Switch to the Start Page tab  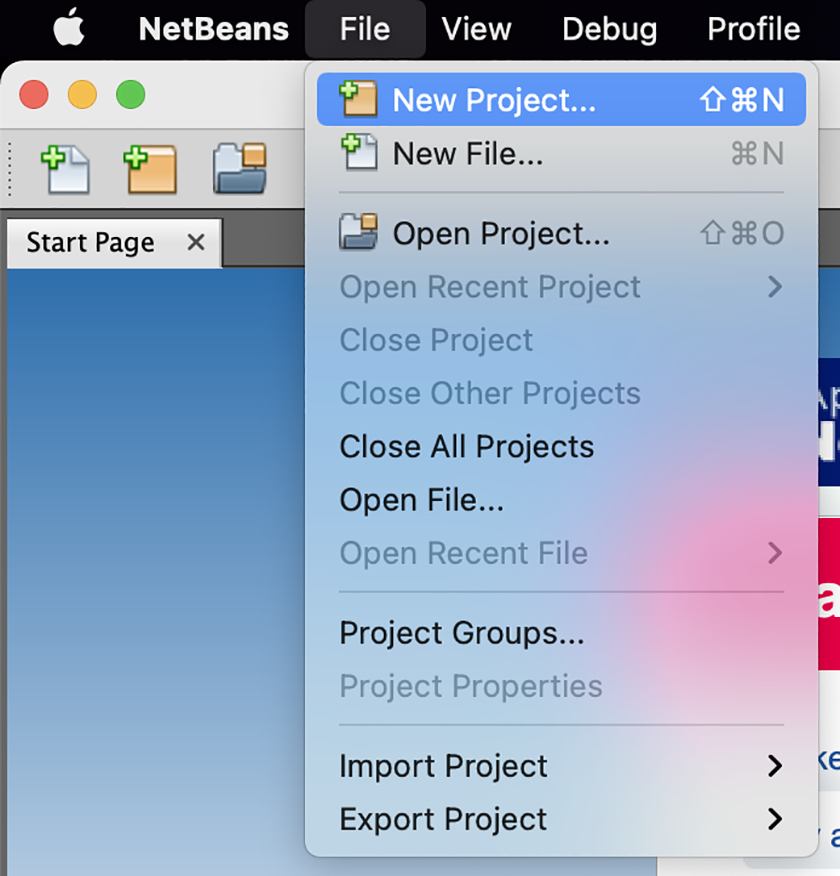pyautogui.click(x=90, y=242)
